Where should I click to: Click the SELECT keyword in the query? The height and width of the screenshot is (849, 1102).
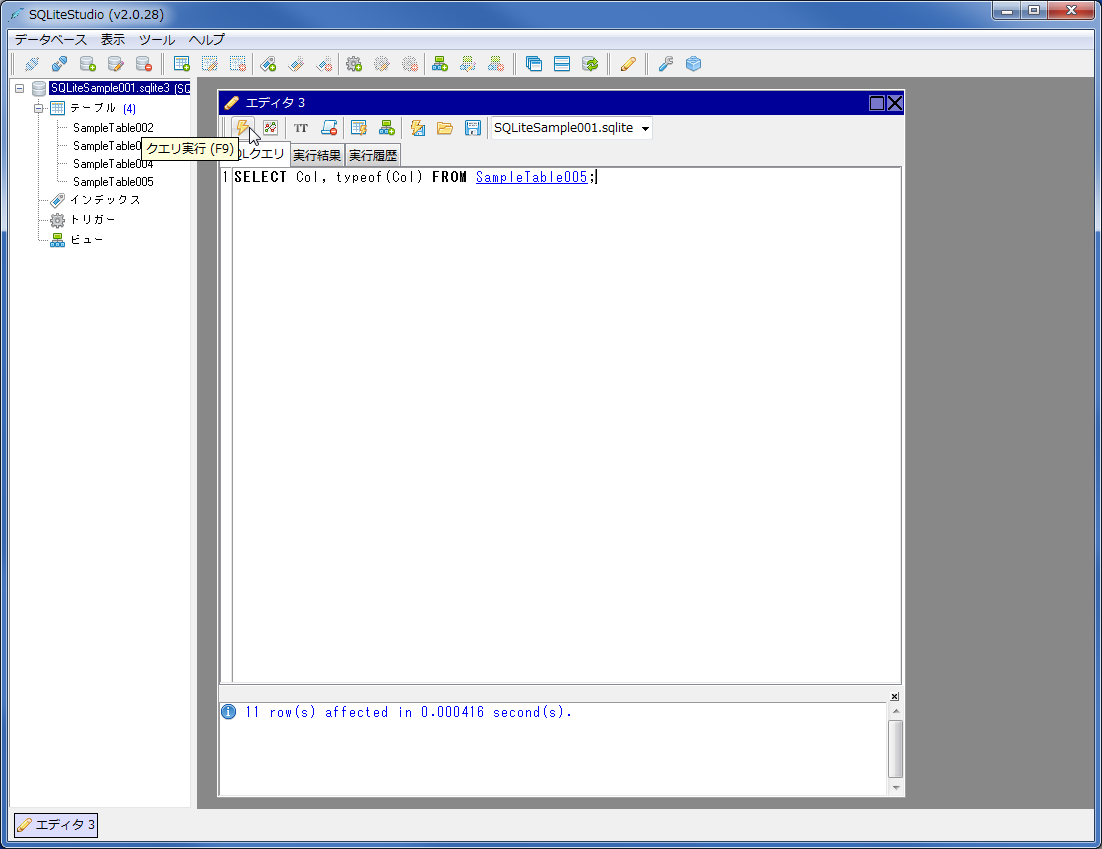[x=260, y=177]
